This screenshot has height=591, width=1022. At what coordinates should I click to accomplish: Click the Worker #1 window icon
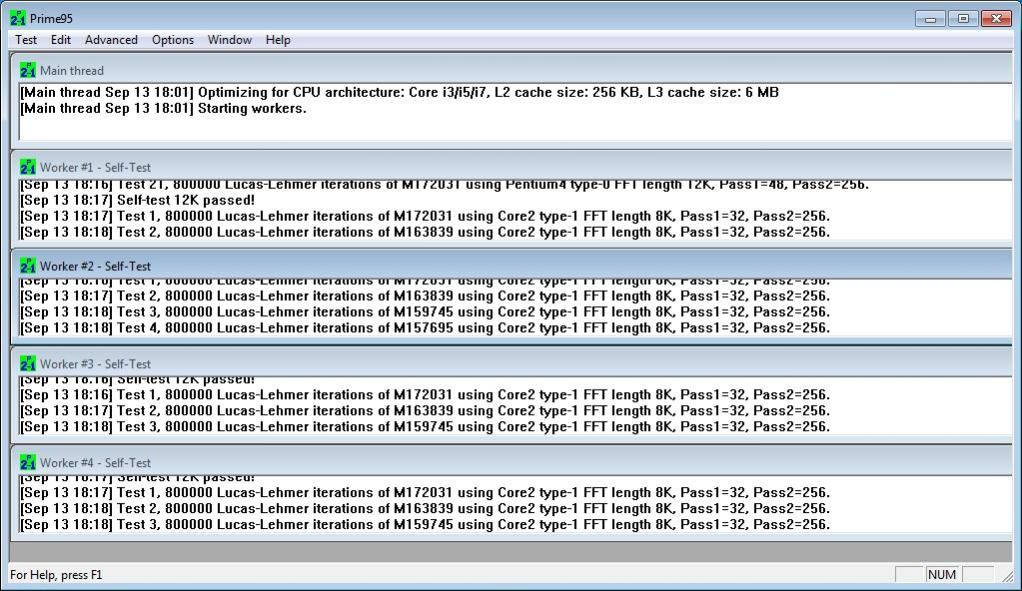pyautogui.click(x=27, y=167)
